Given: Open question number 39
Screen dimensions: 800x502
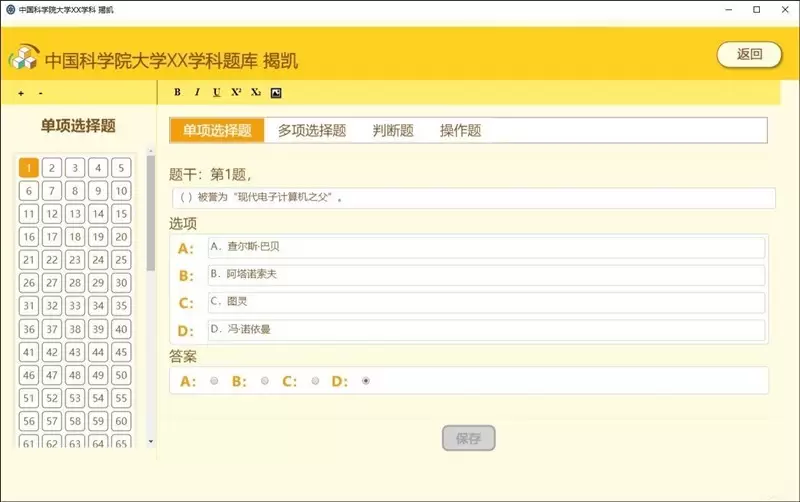Looking at the screenshot, I should point(98,329).
